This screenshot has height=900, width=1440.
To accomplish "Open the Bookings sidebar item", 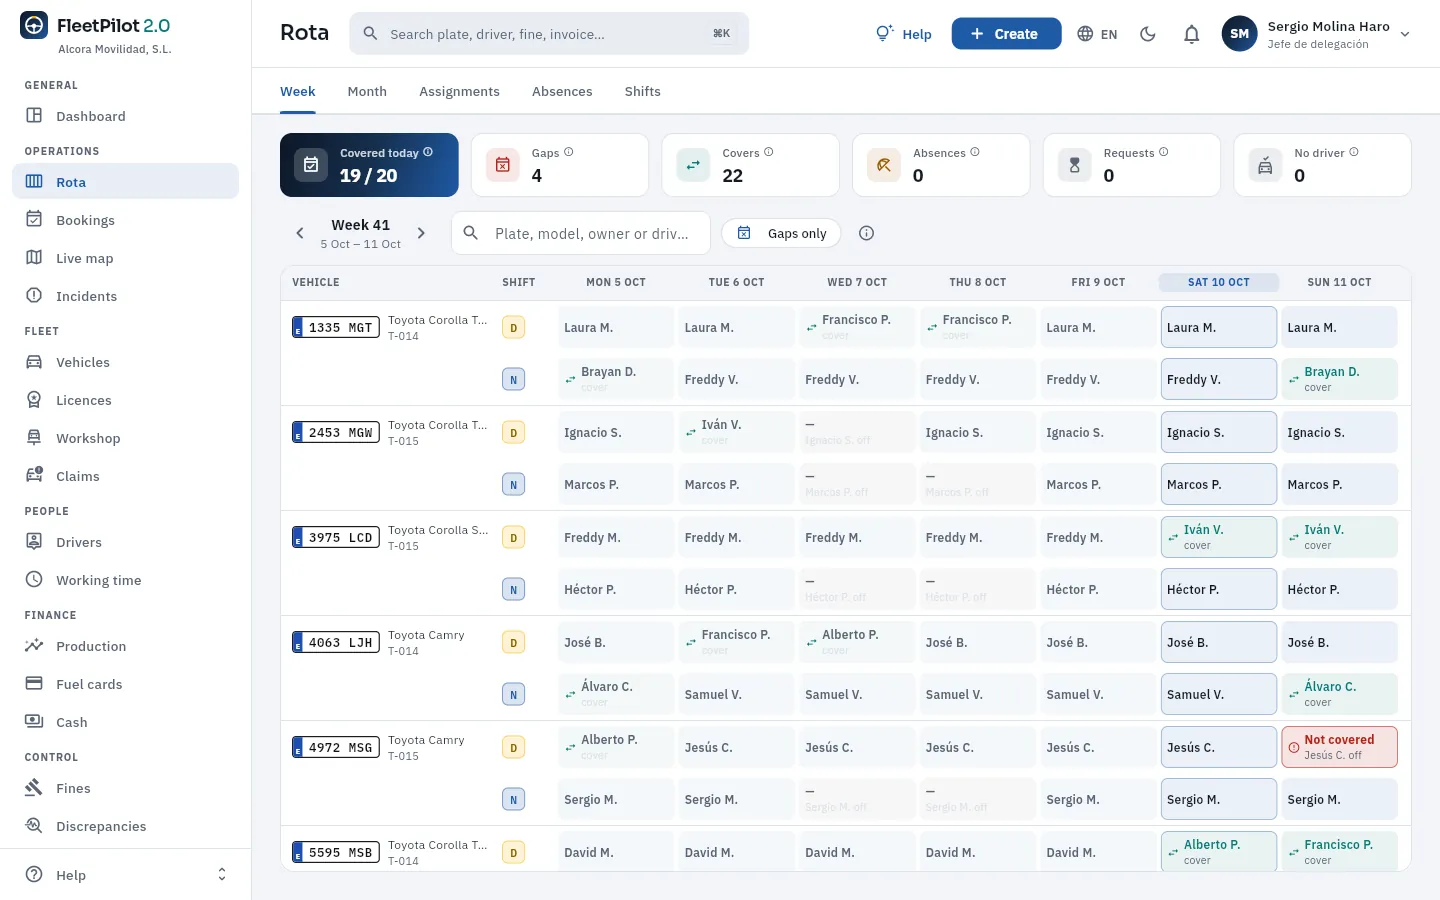I will click(125, 220).
